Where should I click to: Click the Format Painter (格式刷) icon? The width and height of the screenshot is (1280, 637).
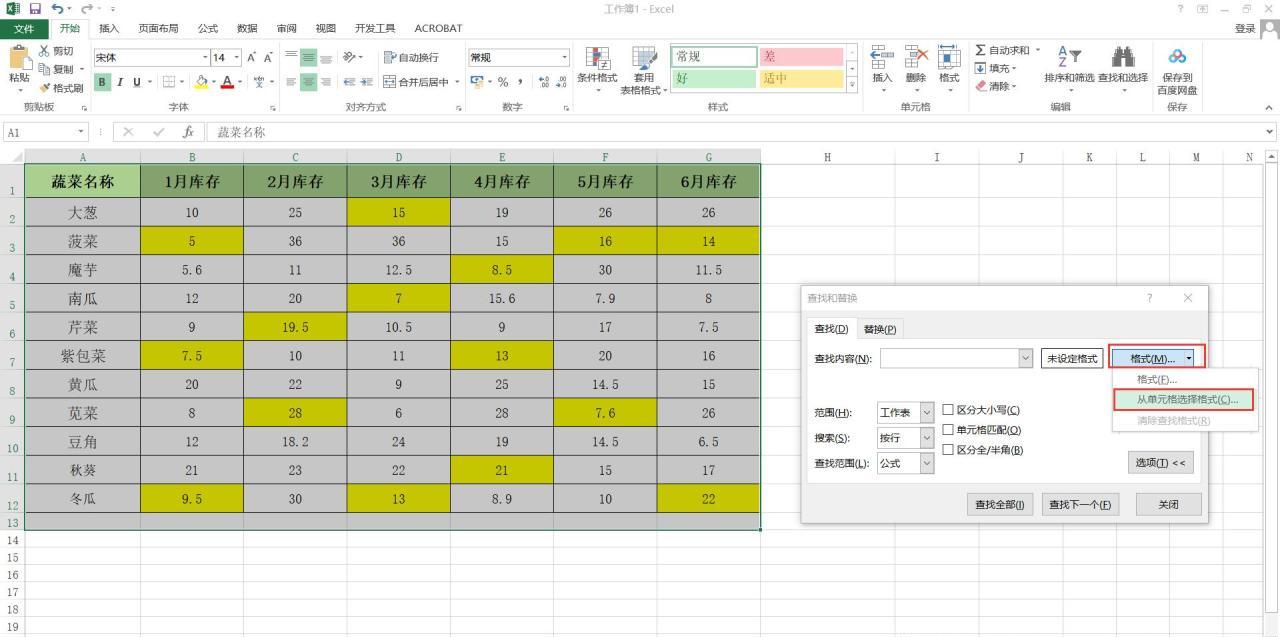tap(44, 89)
